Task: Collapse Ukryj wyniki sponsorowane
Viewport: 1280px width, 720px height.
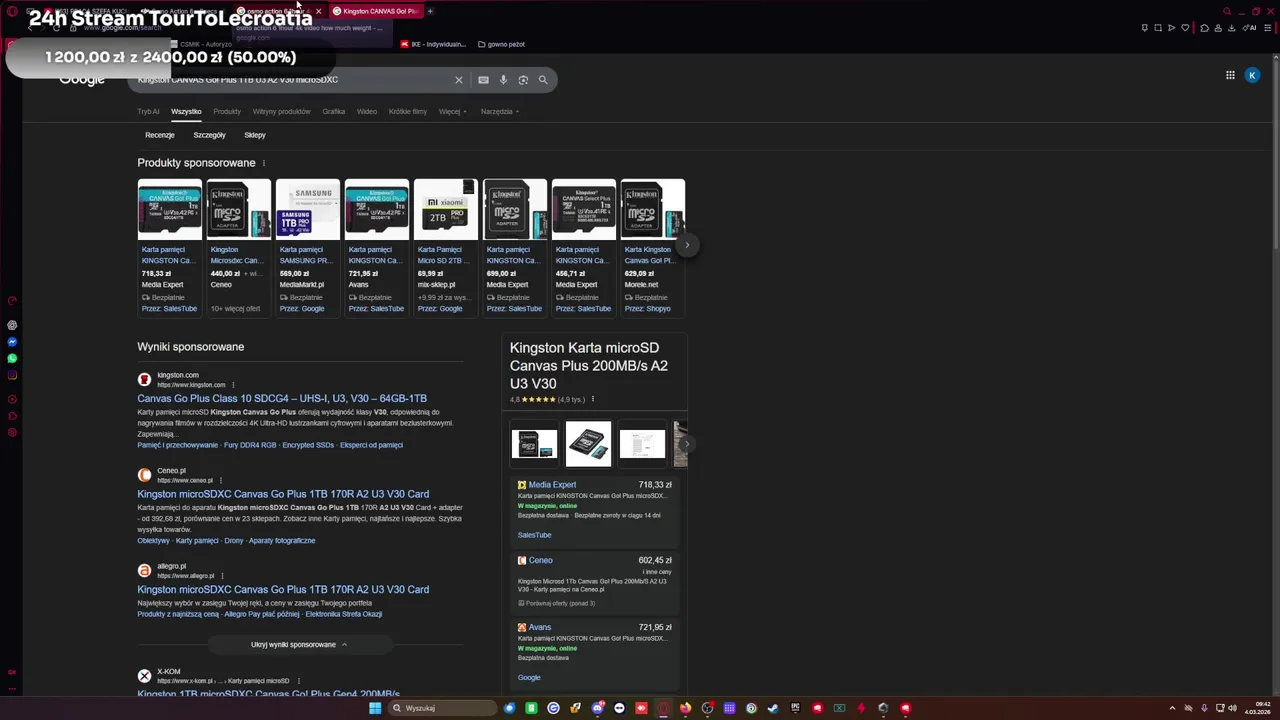Action: (299, 645)
